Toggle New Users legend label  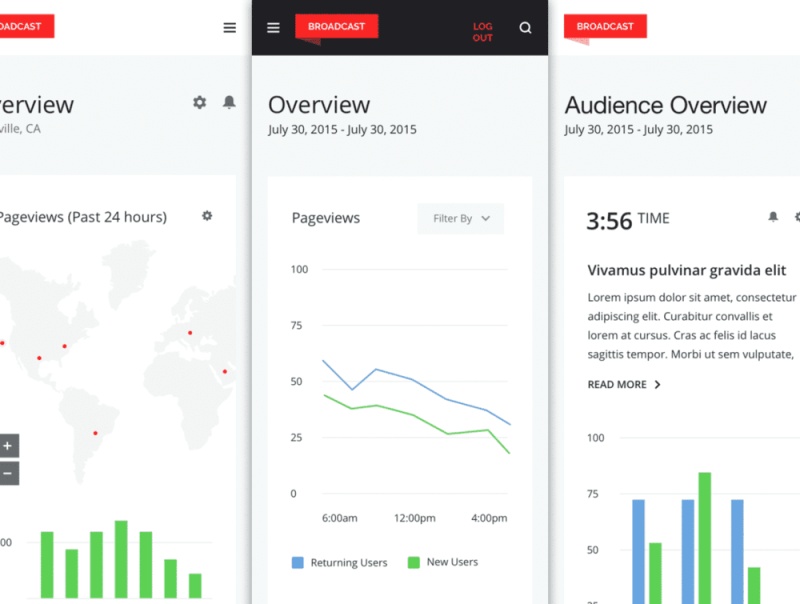pyautogui.click(x=452, y=562)
